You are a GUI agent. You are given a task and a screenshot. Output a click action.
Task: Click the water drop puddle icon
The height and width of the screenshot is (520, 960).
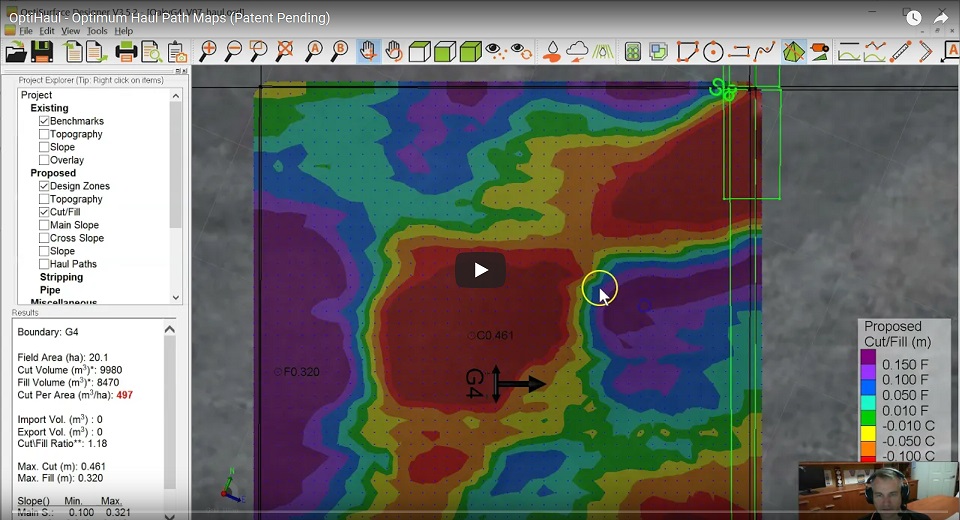tap(552, 51)
